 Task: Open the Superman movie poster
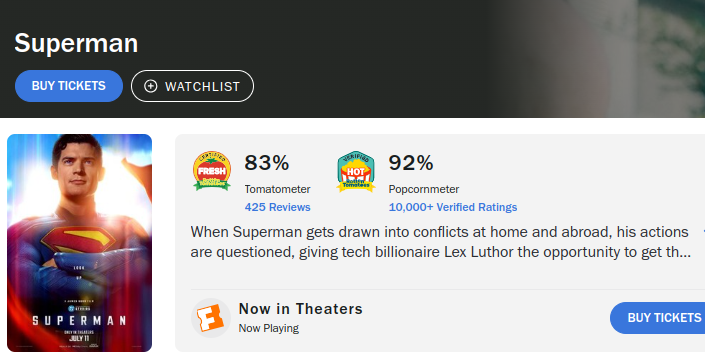[80, 243]
